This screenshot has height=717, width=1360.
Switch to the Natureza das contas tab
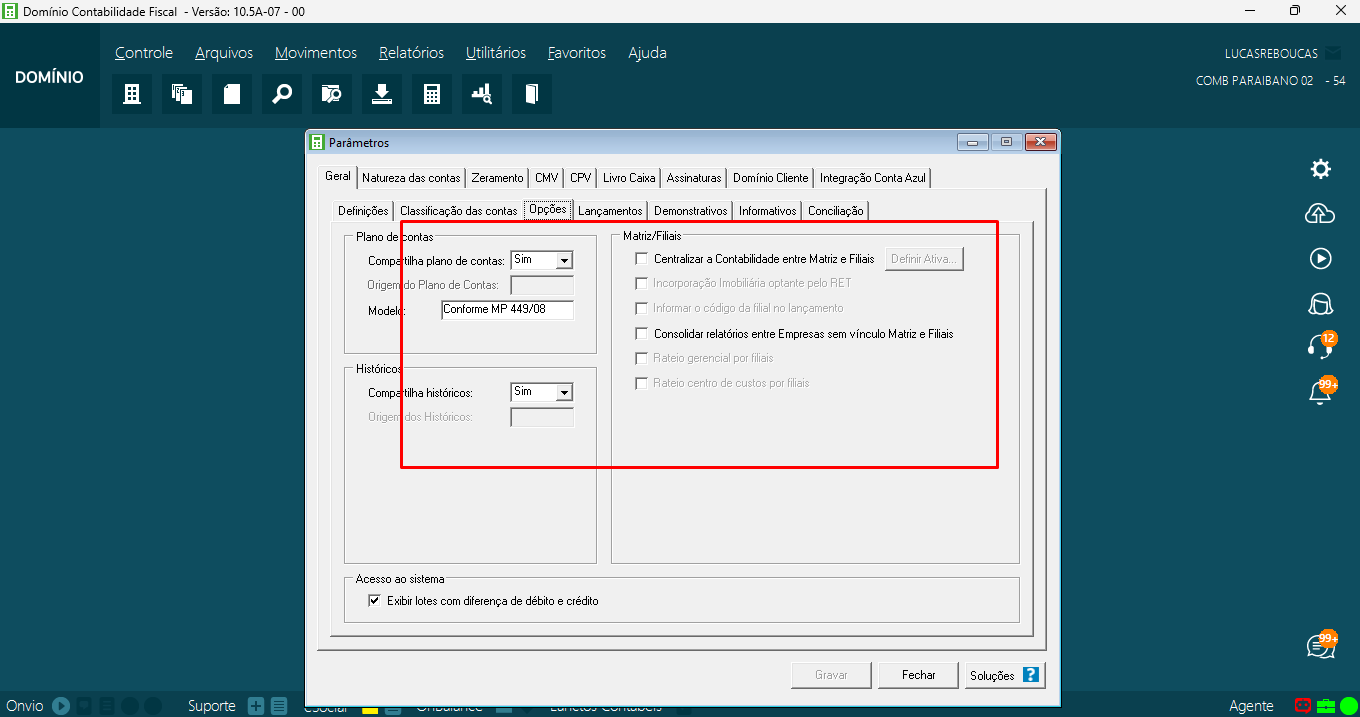pos(411,178)
